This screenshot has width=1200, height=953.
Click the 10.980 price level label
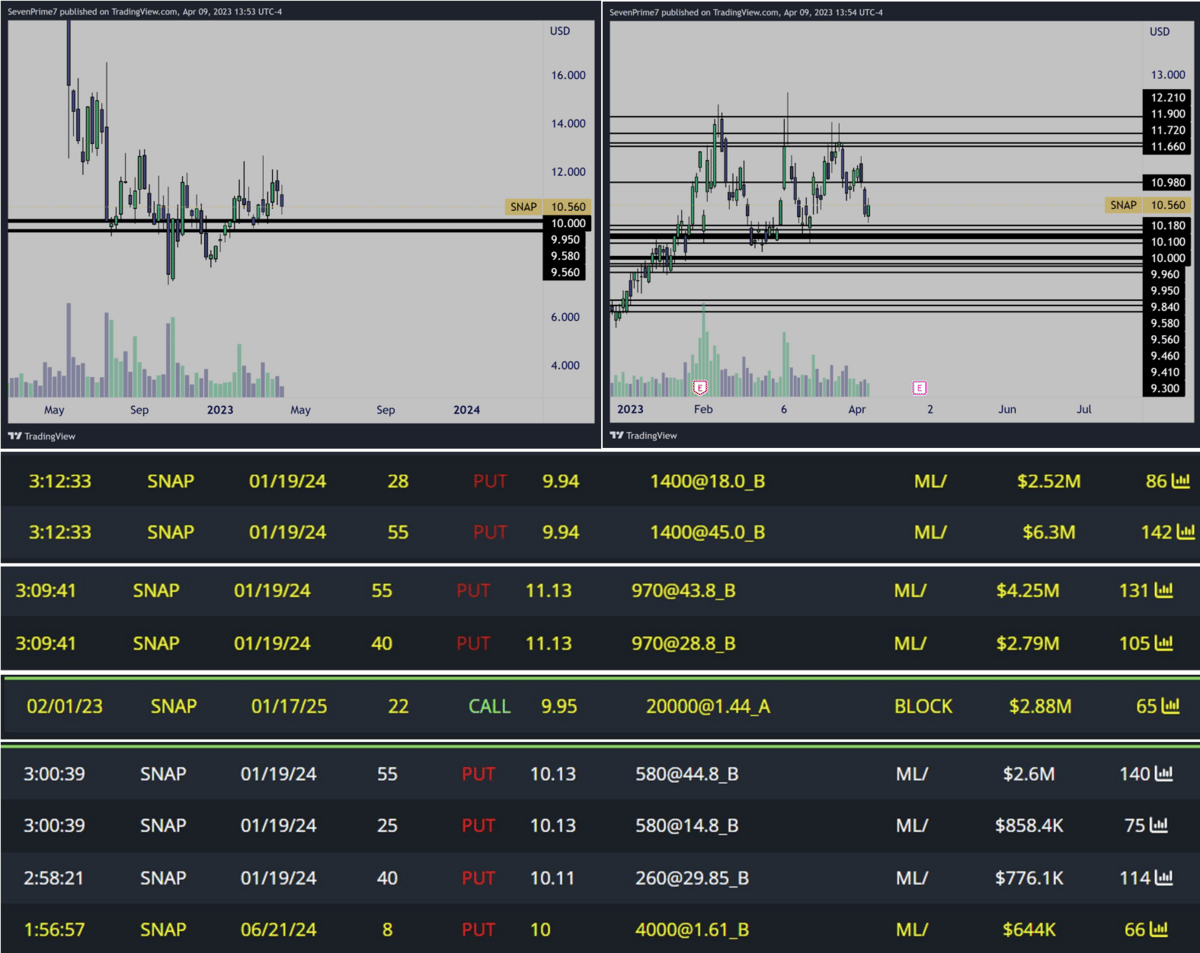(1168, 181)
